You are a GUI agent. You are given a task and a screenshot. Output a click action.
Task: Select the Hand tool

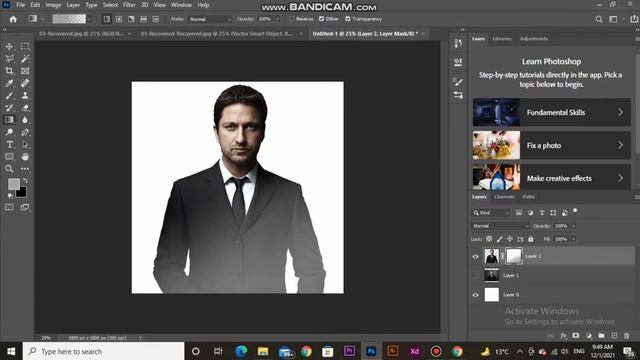tap(25, 157)
